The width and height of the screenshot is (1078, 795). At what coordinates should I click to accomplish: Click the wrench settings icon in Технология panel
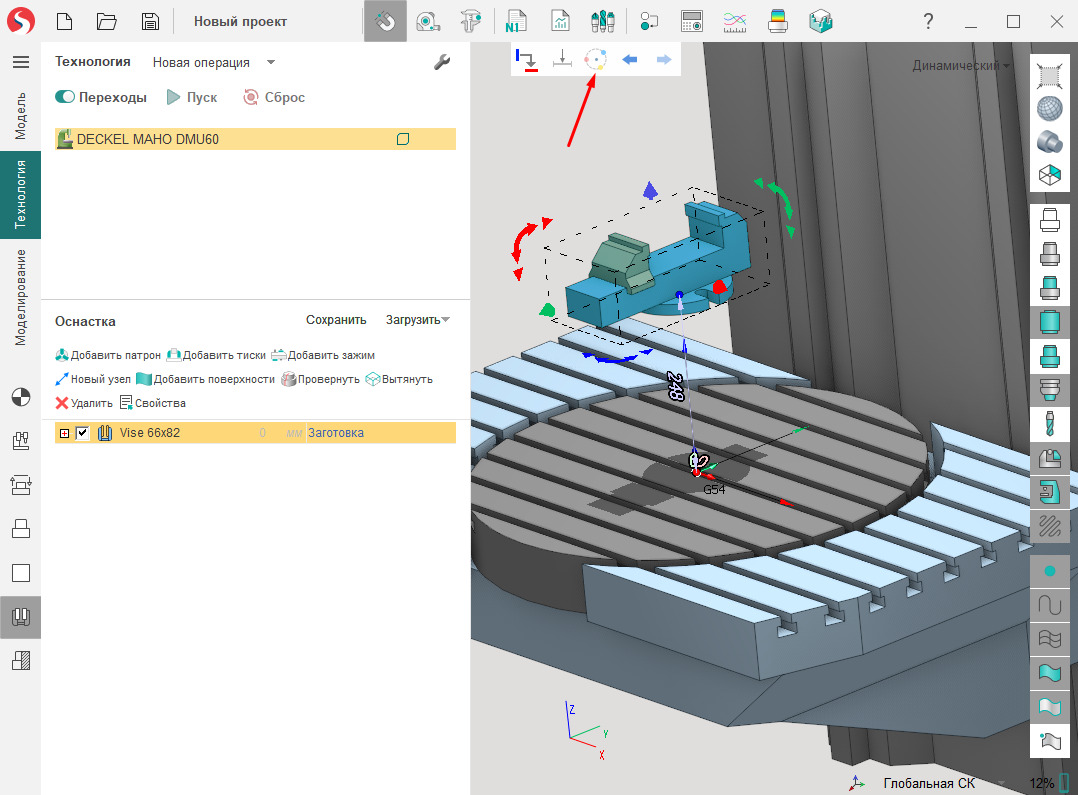click(x=442, y=62)
